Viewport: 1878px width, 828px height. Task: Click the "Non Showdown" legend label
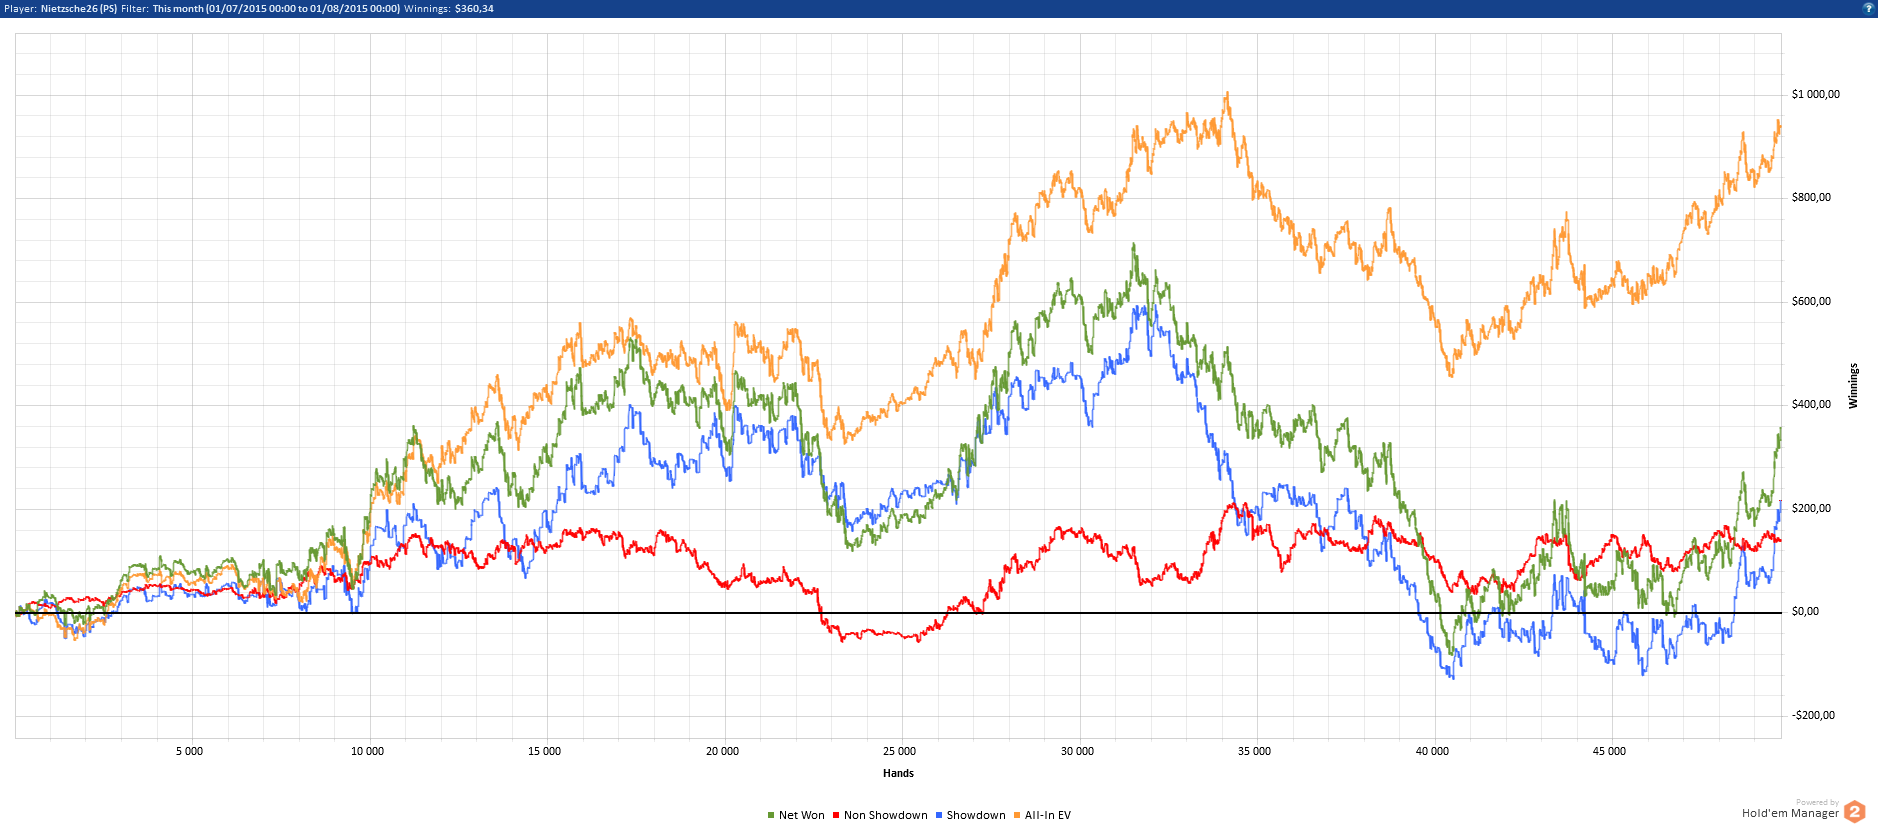coord(886,815)
